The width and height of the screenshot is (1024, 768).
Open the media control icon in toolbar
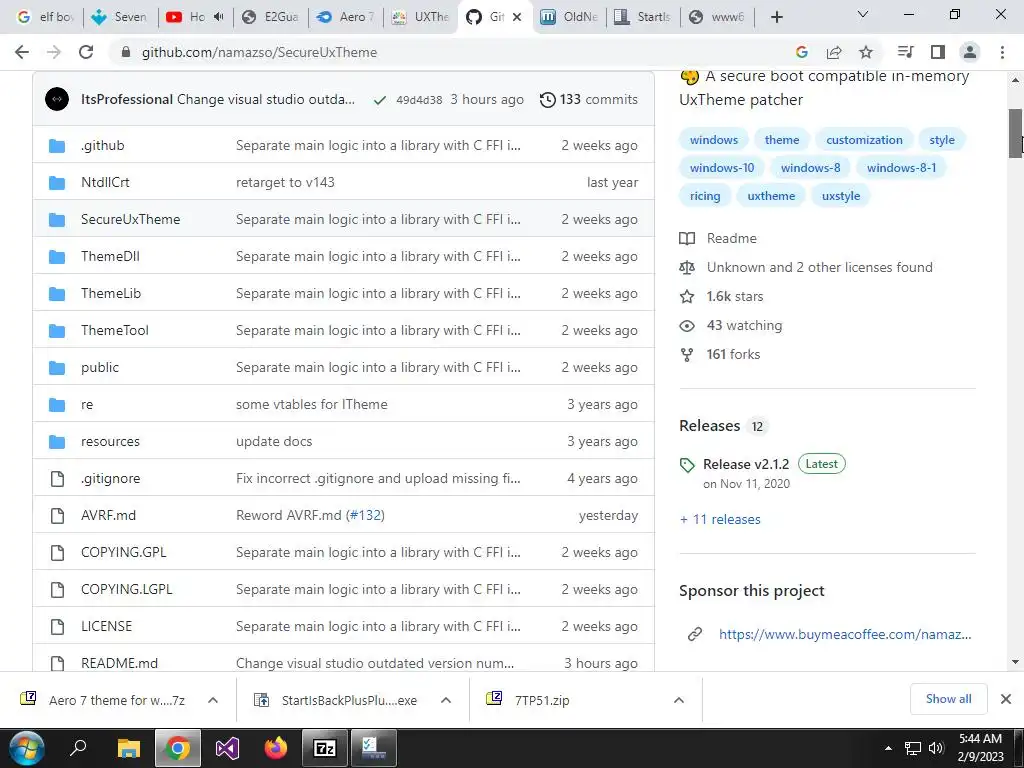point(905,52)
